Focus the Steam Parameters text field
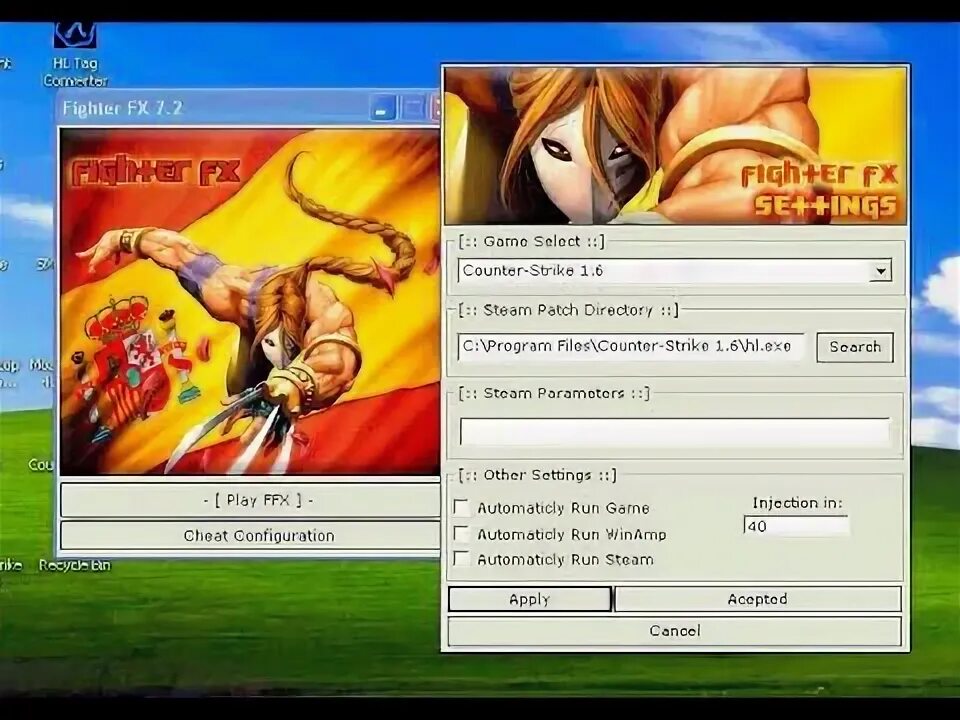This screenshot has height=720, width=960. (x=675, y=432)
